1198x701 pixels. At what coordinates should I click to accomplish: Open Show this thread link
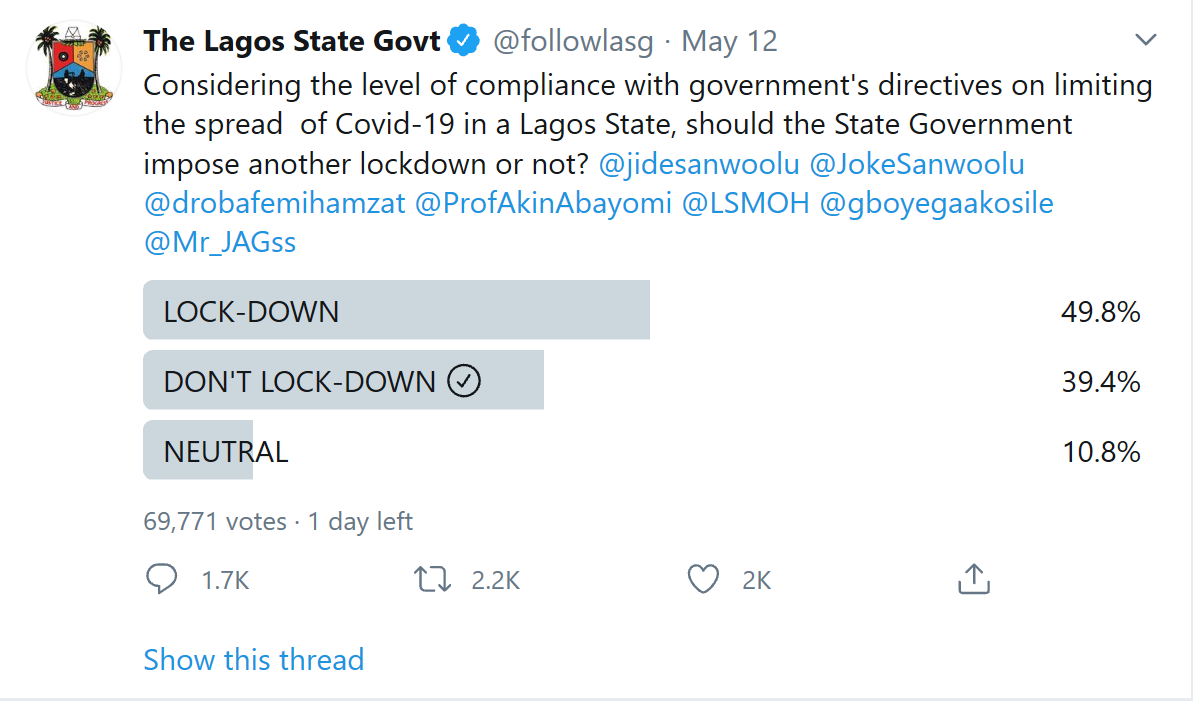[x=253, y=660]
